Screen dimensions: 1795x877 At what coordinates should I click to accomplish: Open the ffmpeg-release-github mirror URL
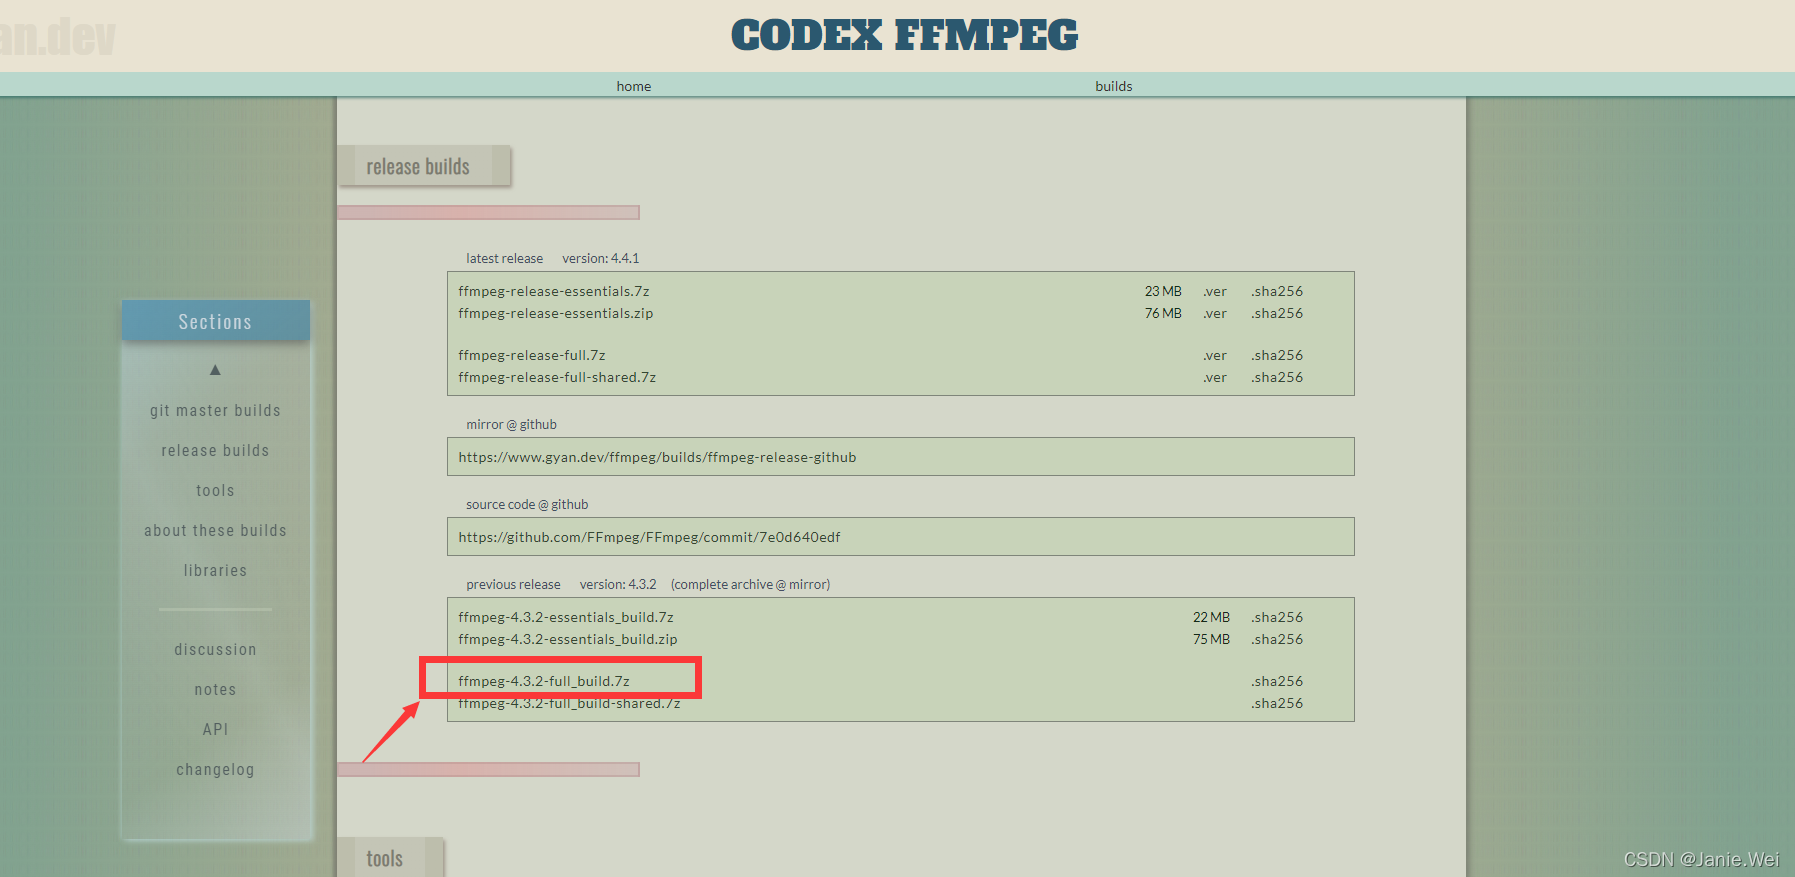point(657,458)
